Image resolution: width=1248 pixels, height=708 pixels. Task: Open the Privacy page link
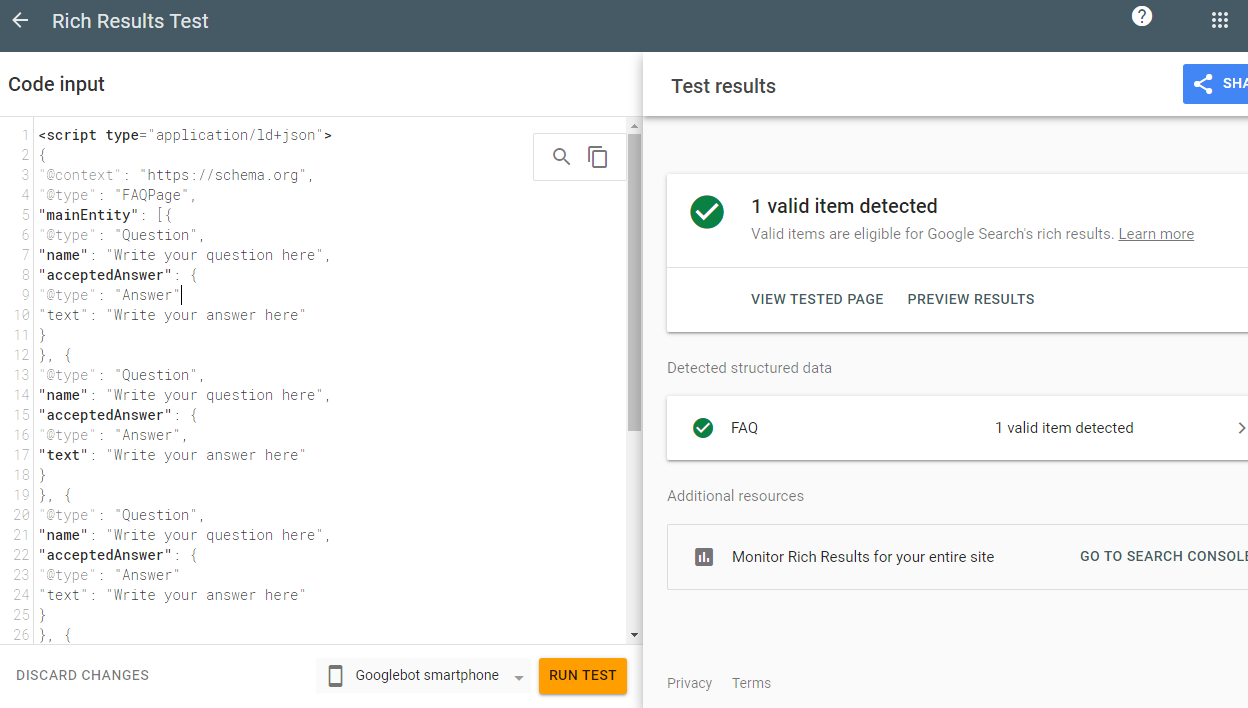(x=689, y=683)
